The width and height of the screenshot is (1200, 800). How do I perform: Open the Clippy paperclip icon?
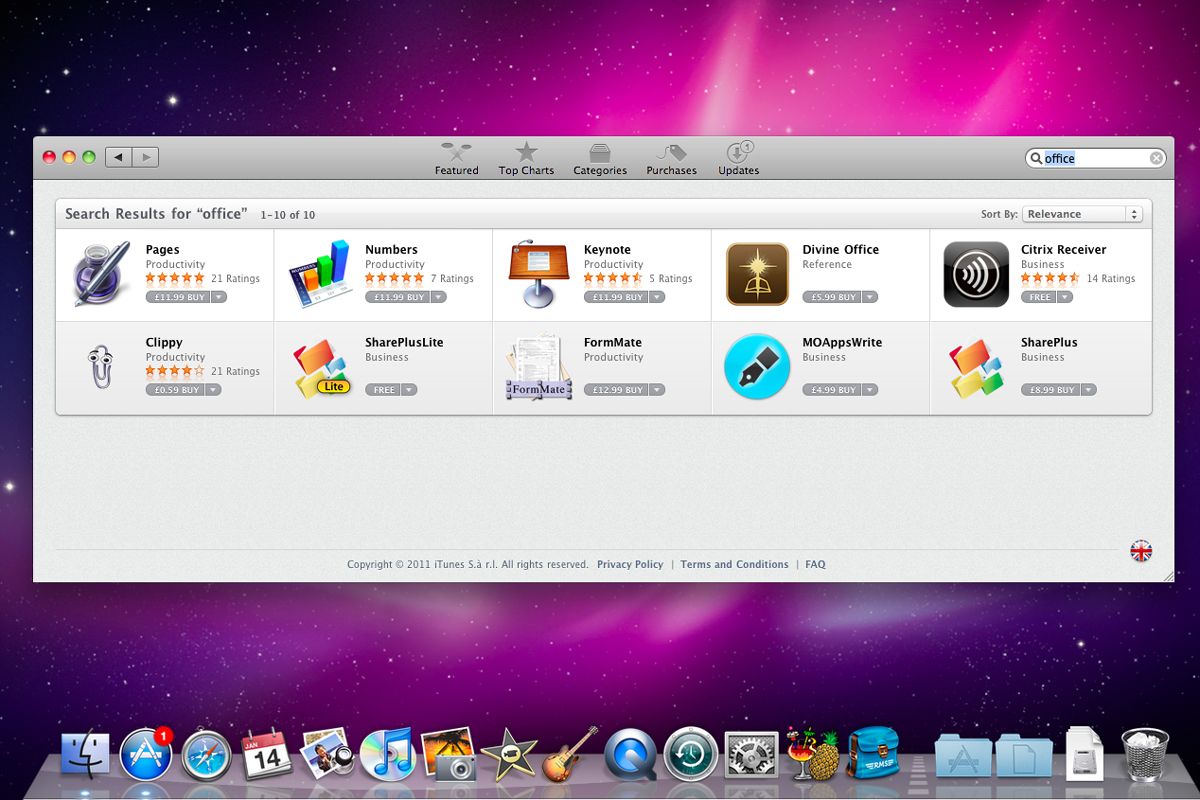tap(100, 366)
